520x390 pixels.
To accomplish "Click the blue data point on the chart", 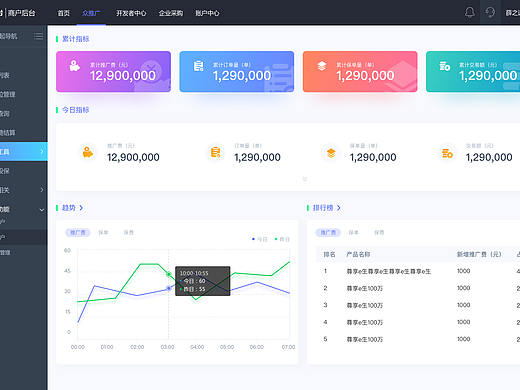I will (x=169, y=288).
